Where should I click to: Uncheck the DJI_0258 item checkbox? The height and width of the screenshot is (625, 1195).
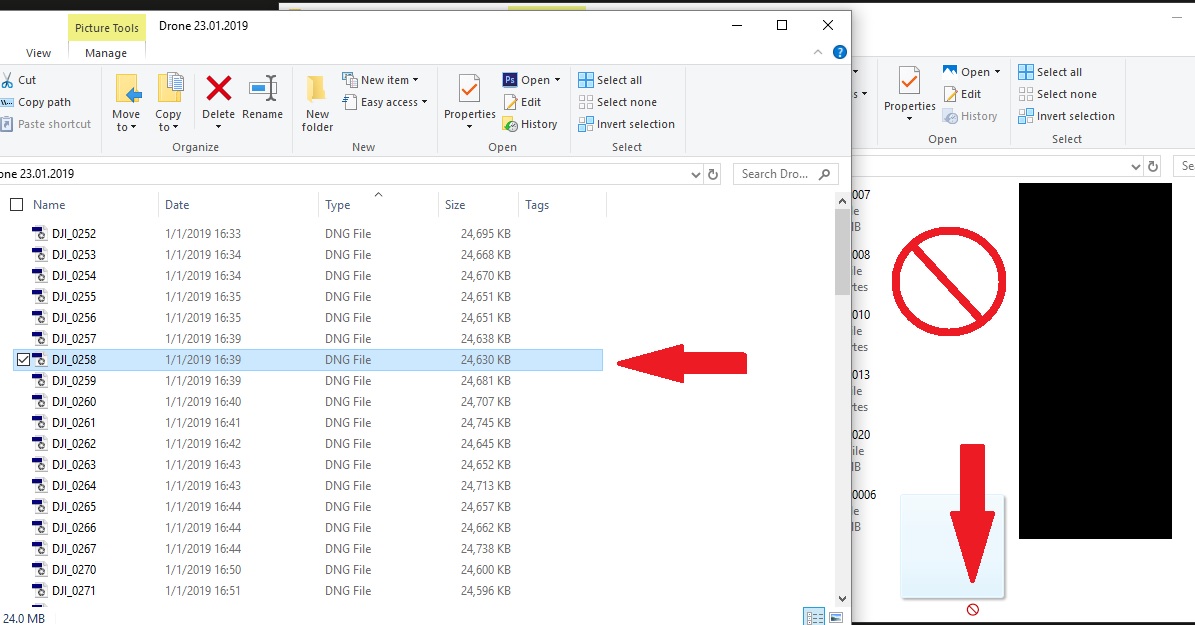(x=24, y=359)
